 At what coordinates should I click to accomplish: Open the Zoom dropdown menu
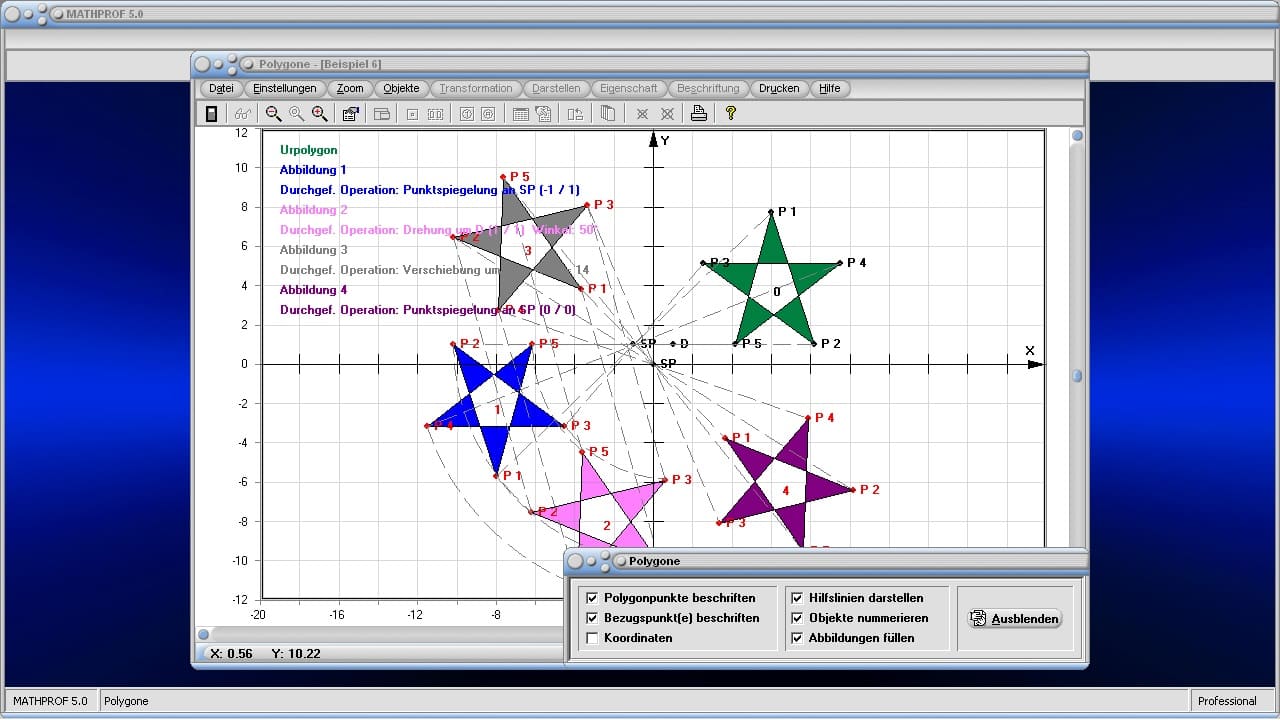(x=350, y=88)
